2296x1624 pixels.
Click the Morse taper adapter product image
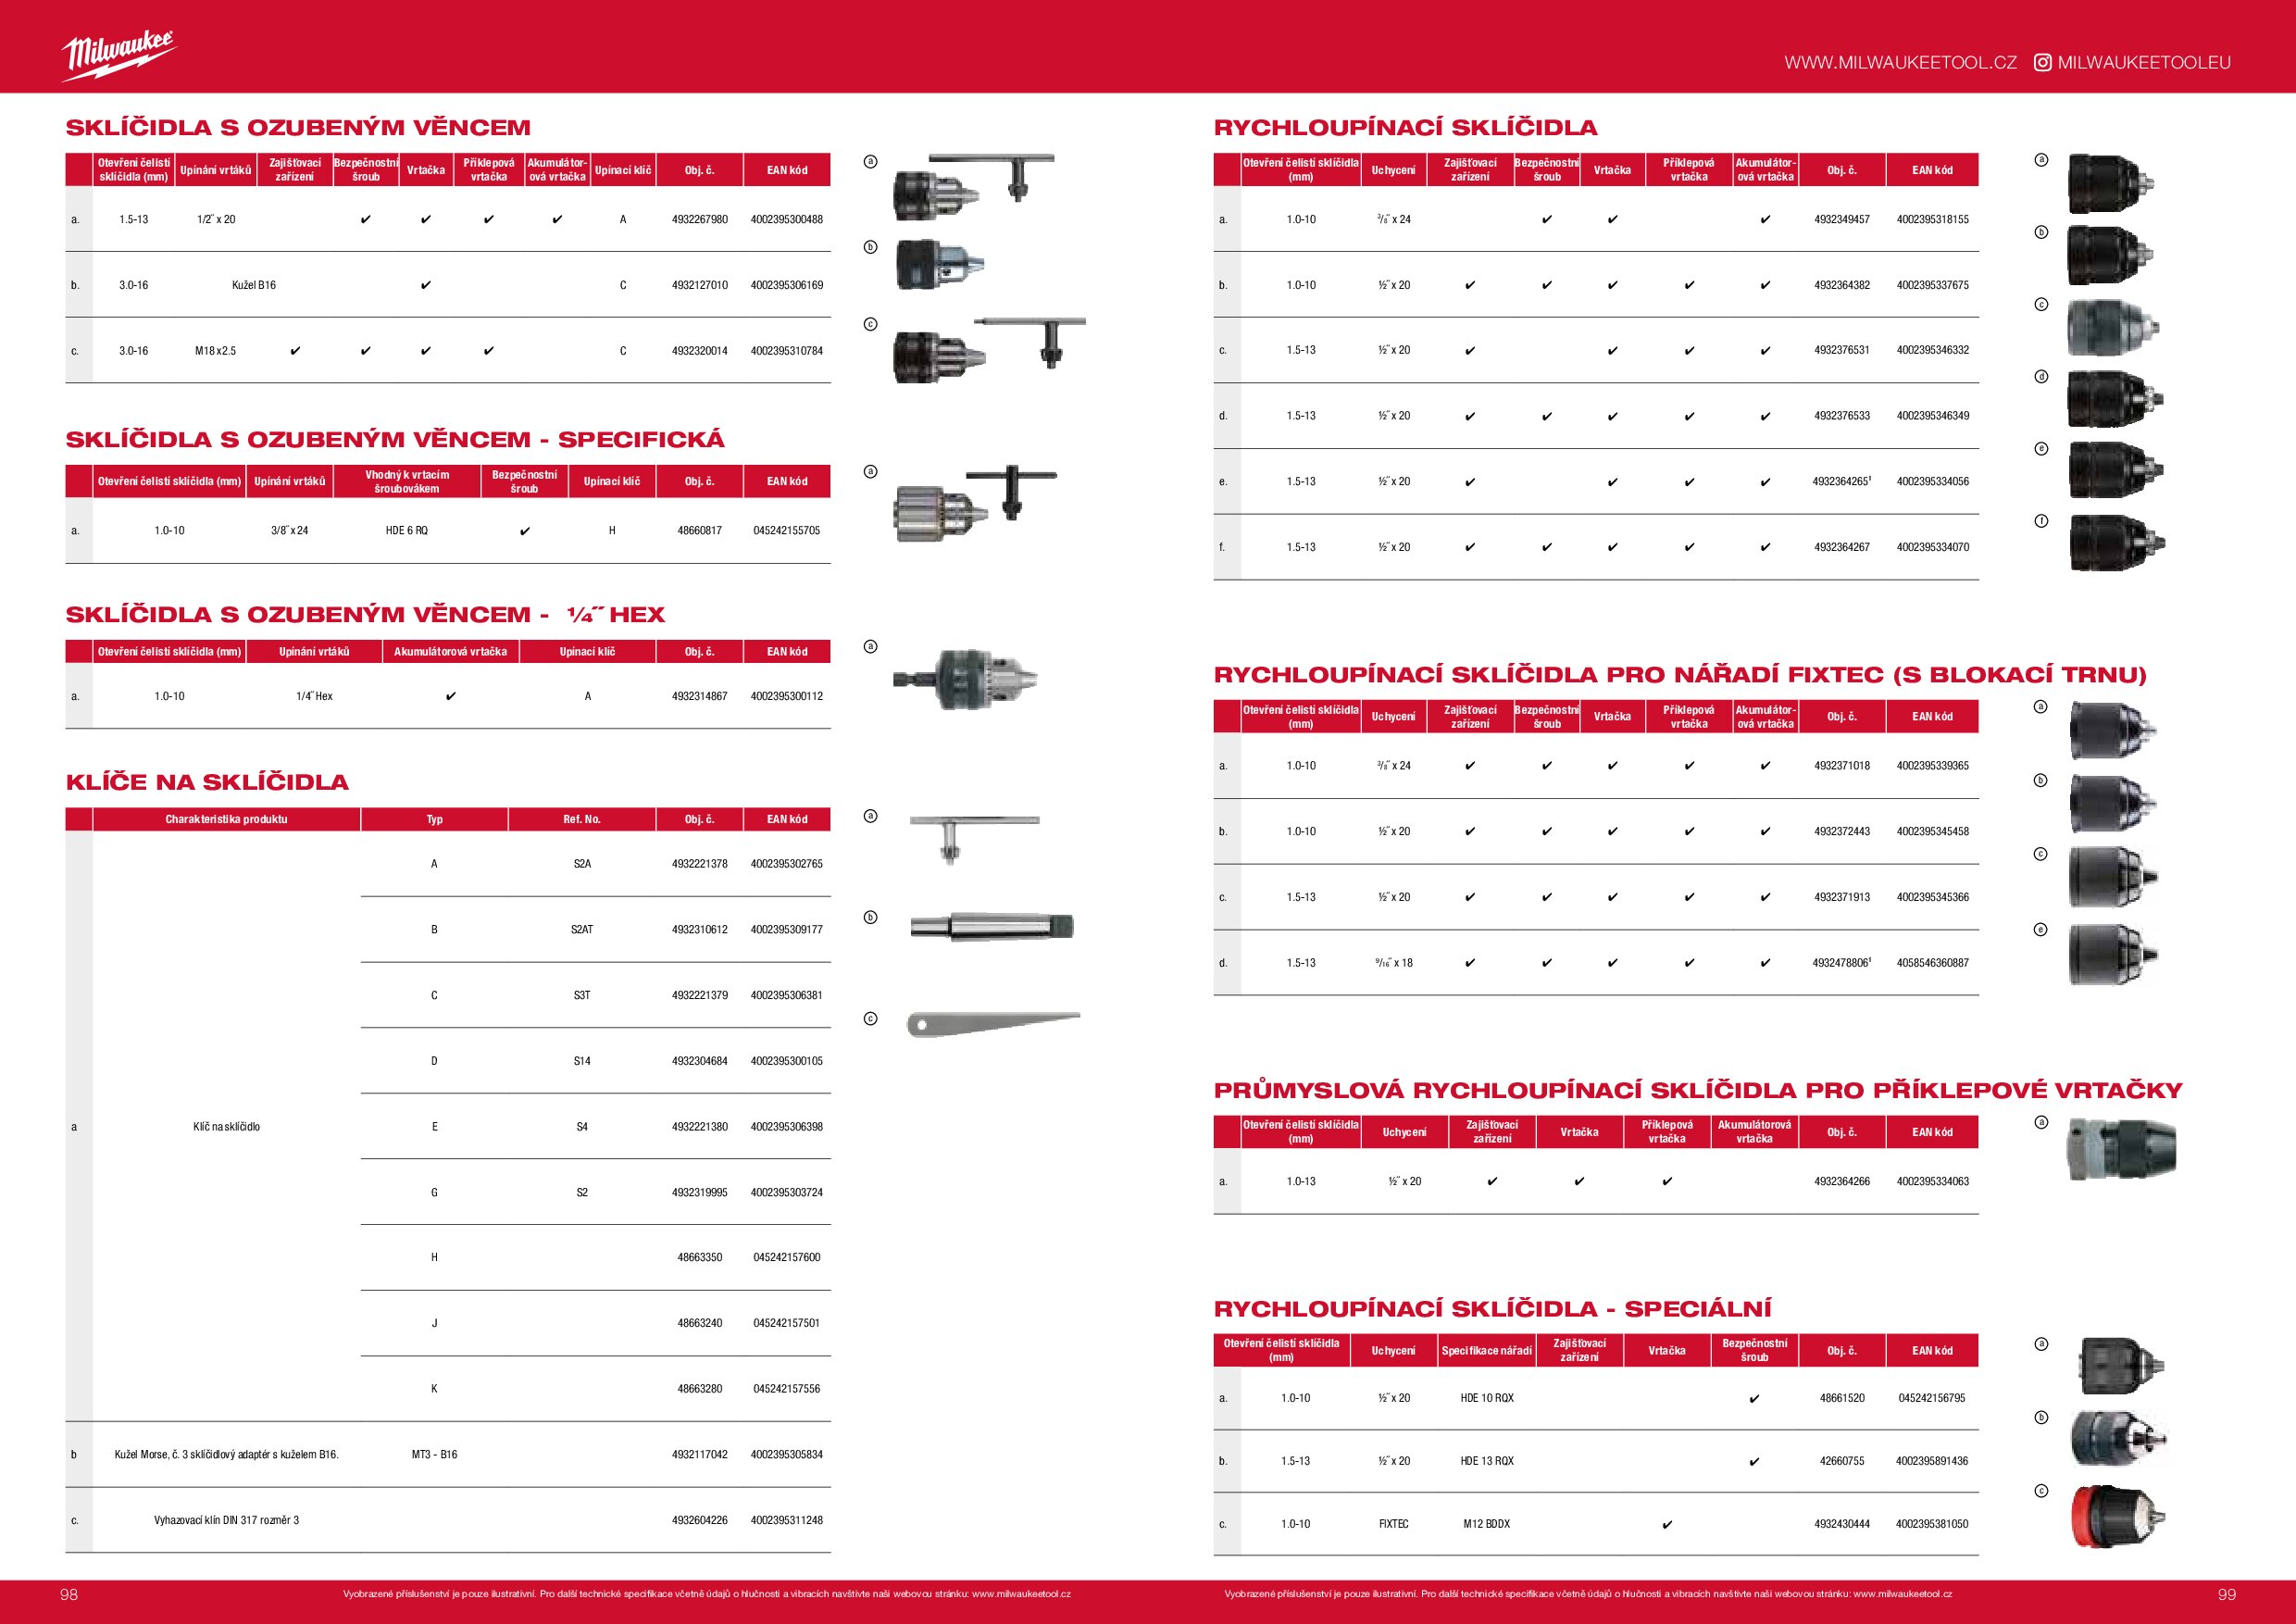coord(991,927)
